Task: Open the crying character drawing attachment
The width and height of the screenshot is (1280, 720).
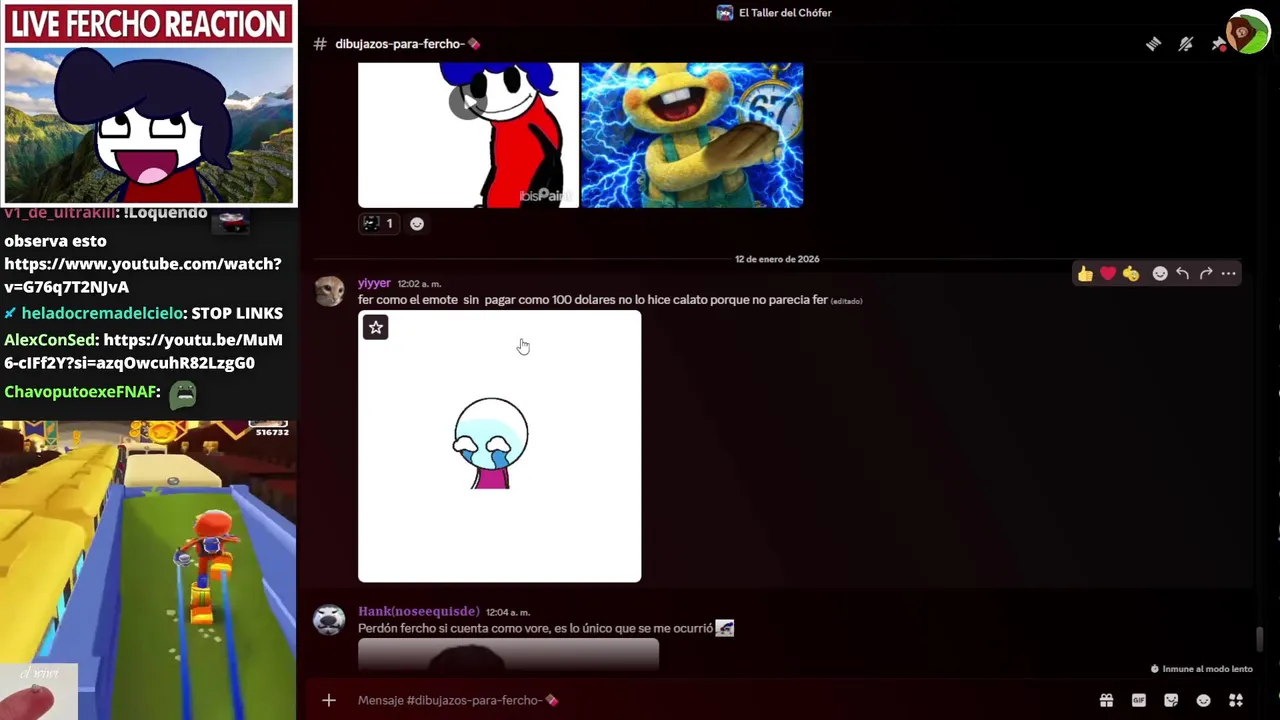Action: [500, 446]
